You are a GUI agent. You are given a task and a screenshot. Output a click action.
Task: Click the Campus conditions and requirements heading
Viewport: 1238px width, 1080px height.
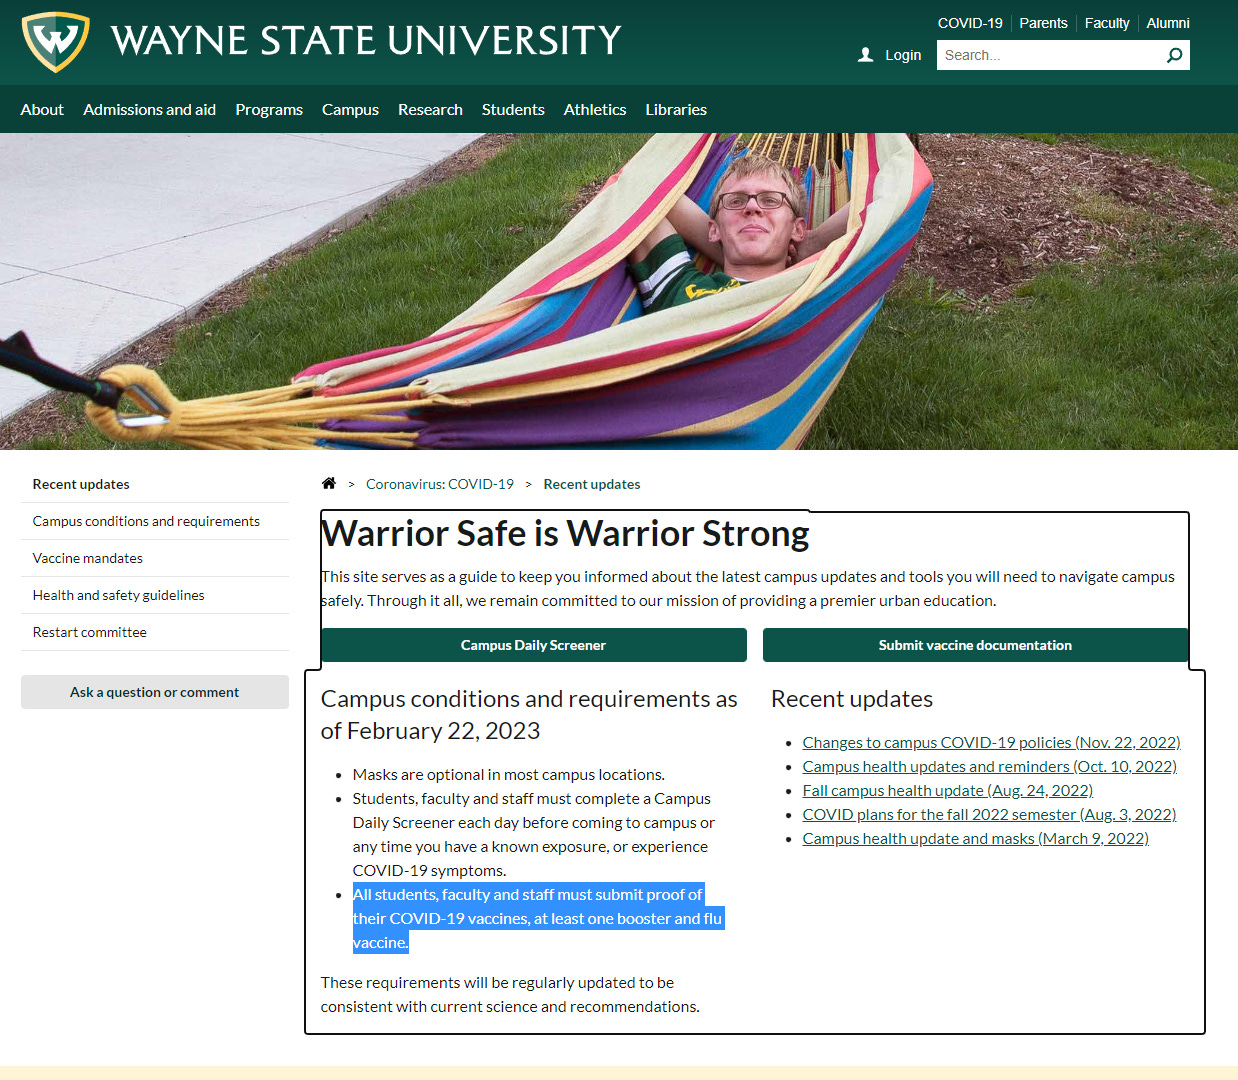(x=529, y=715)
